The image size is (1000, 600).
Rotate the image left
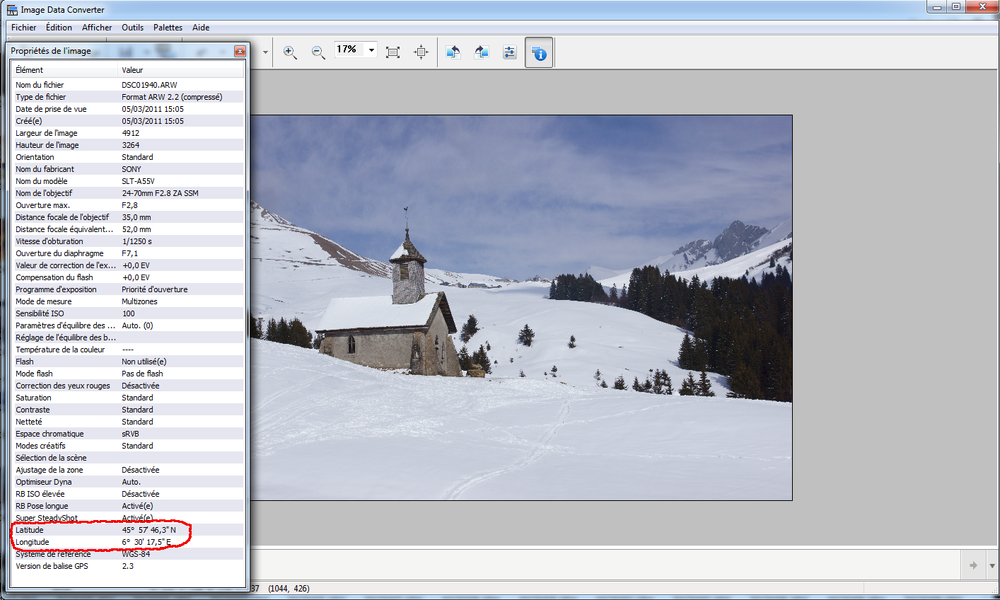(453, 52)
